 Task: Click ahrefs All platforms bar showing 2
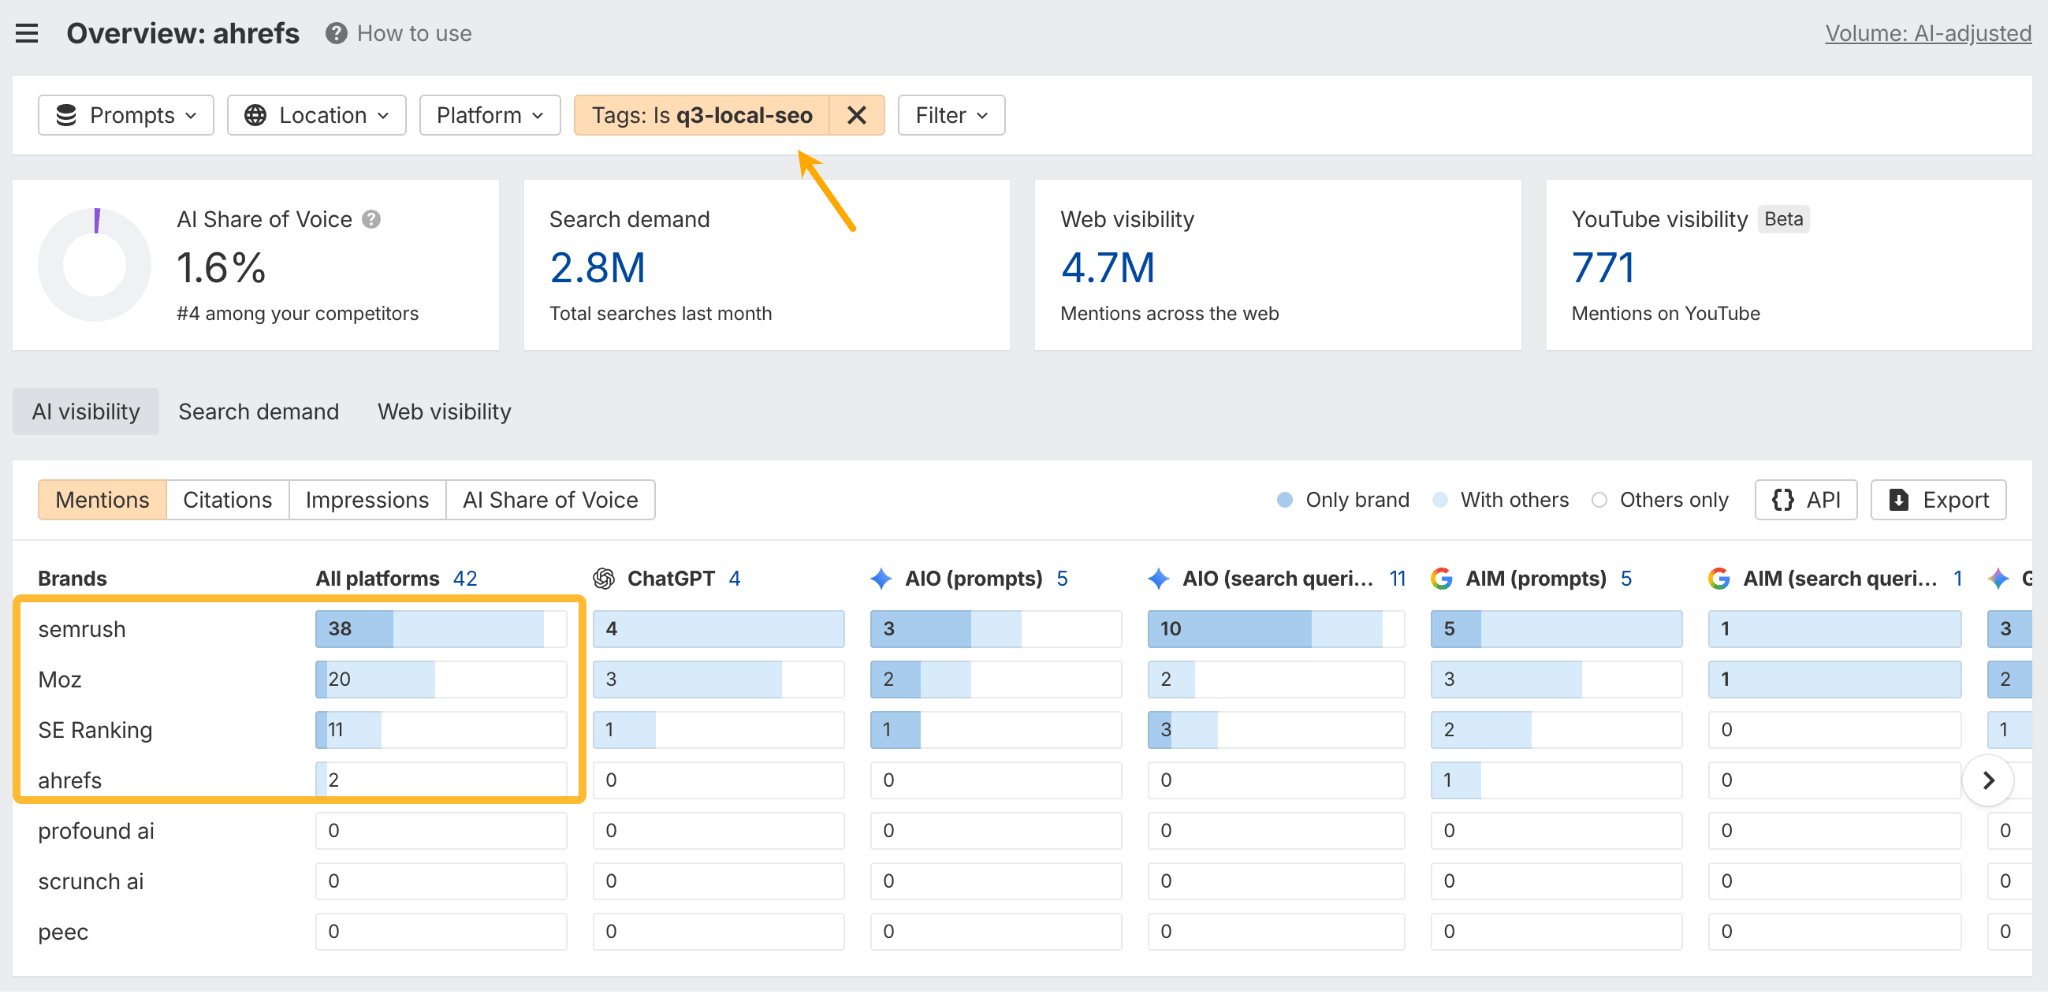(x=441, y=780)
